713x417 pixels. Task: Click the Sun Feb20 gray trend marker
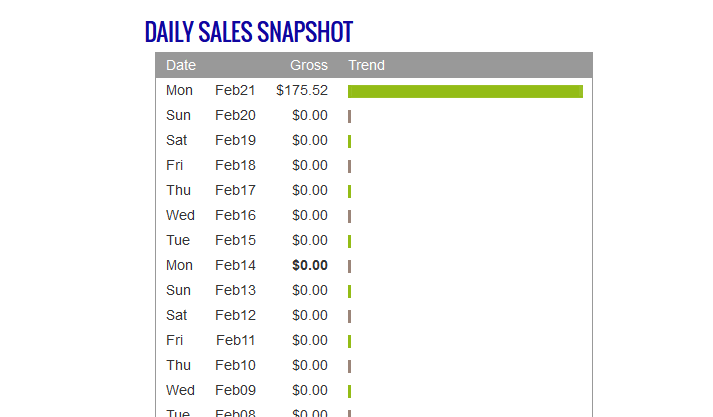(349, 116)
